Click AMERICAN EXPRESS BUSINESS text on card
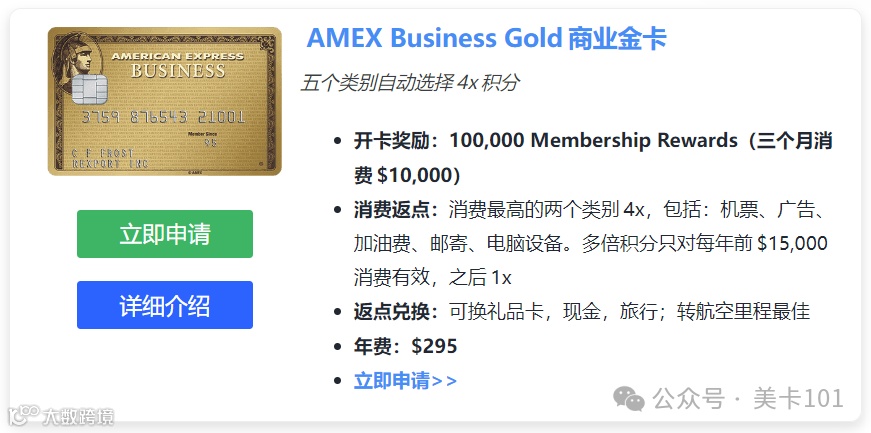Image resolution: width=871 pixels, height=433 pixels. [x=178, y=65]
